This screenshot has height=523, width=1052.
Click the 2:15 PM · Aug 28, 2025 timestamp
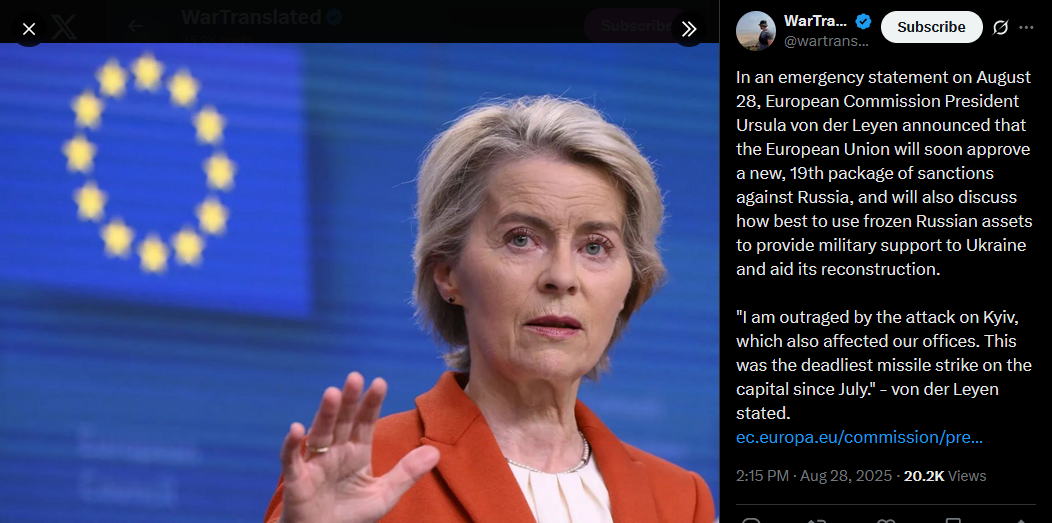click(815, 476)
